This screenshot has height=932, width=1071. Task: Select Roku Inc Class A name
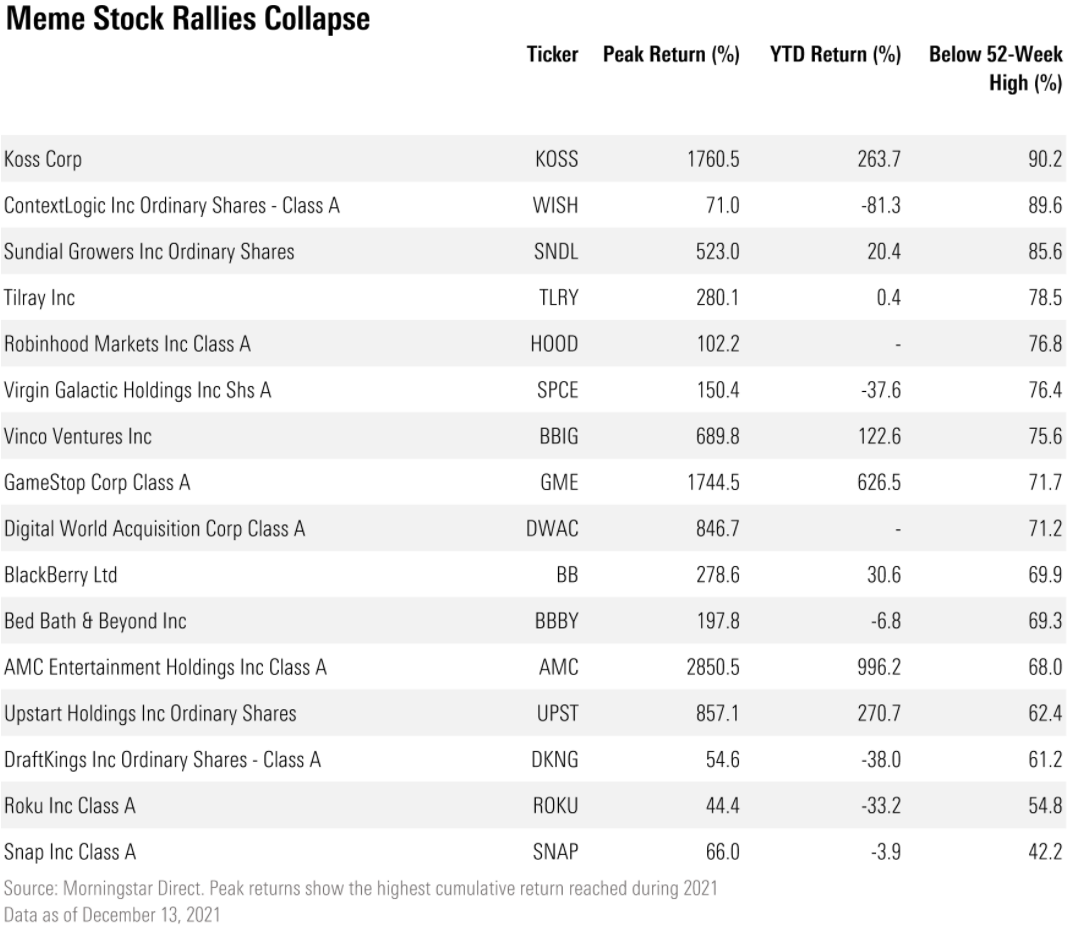point(70,806)
